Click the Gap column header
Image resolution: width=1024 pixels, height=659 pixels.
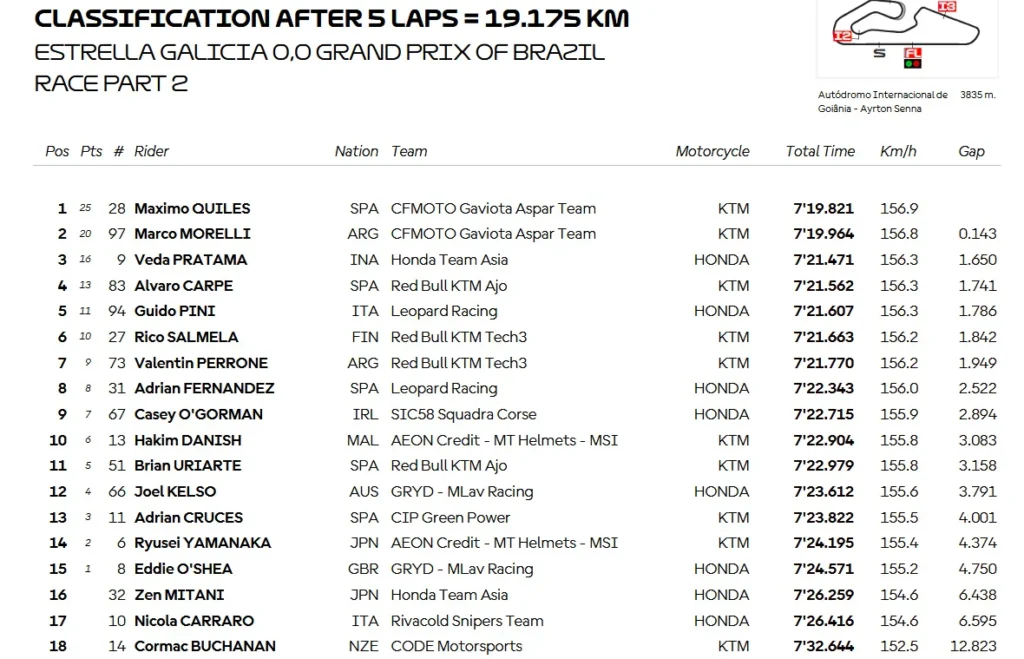971,151
